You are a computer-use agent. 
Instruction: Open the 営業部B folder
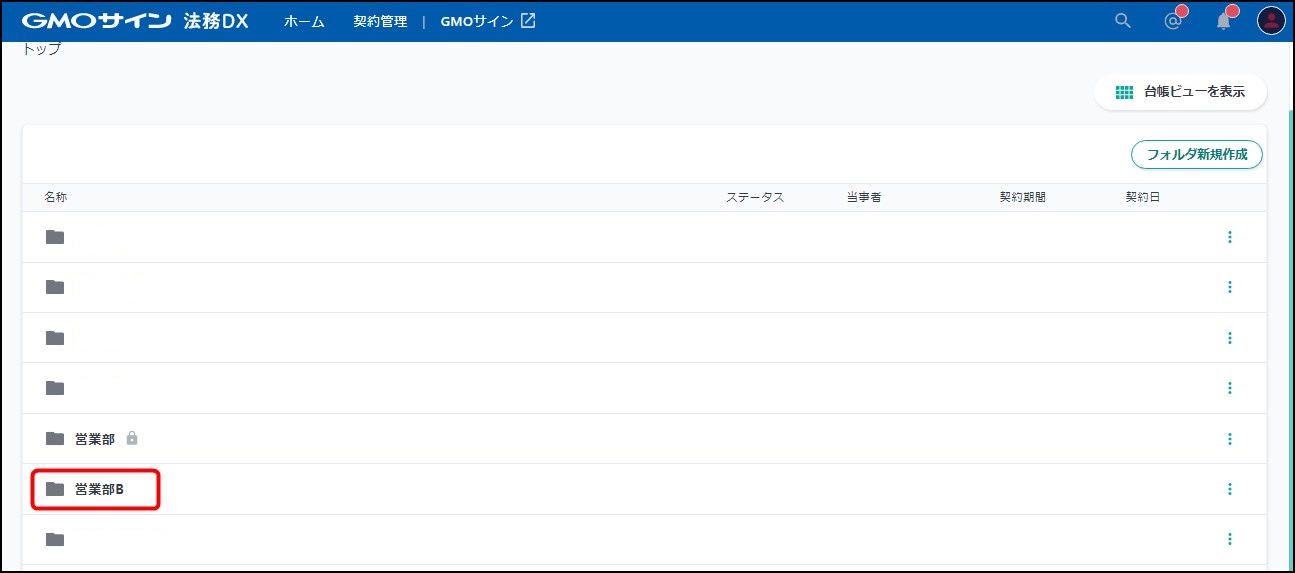click(x=99, y=489)
